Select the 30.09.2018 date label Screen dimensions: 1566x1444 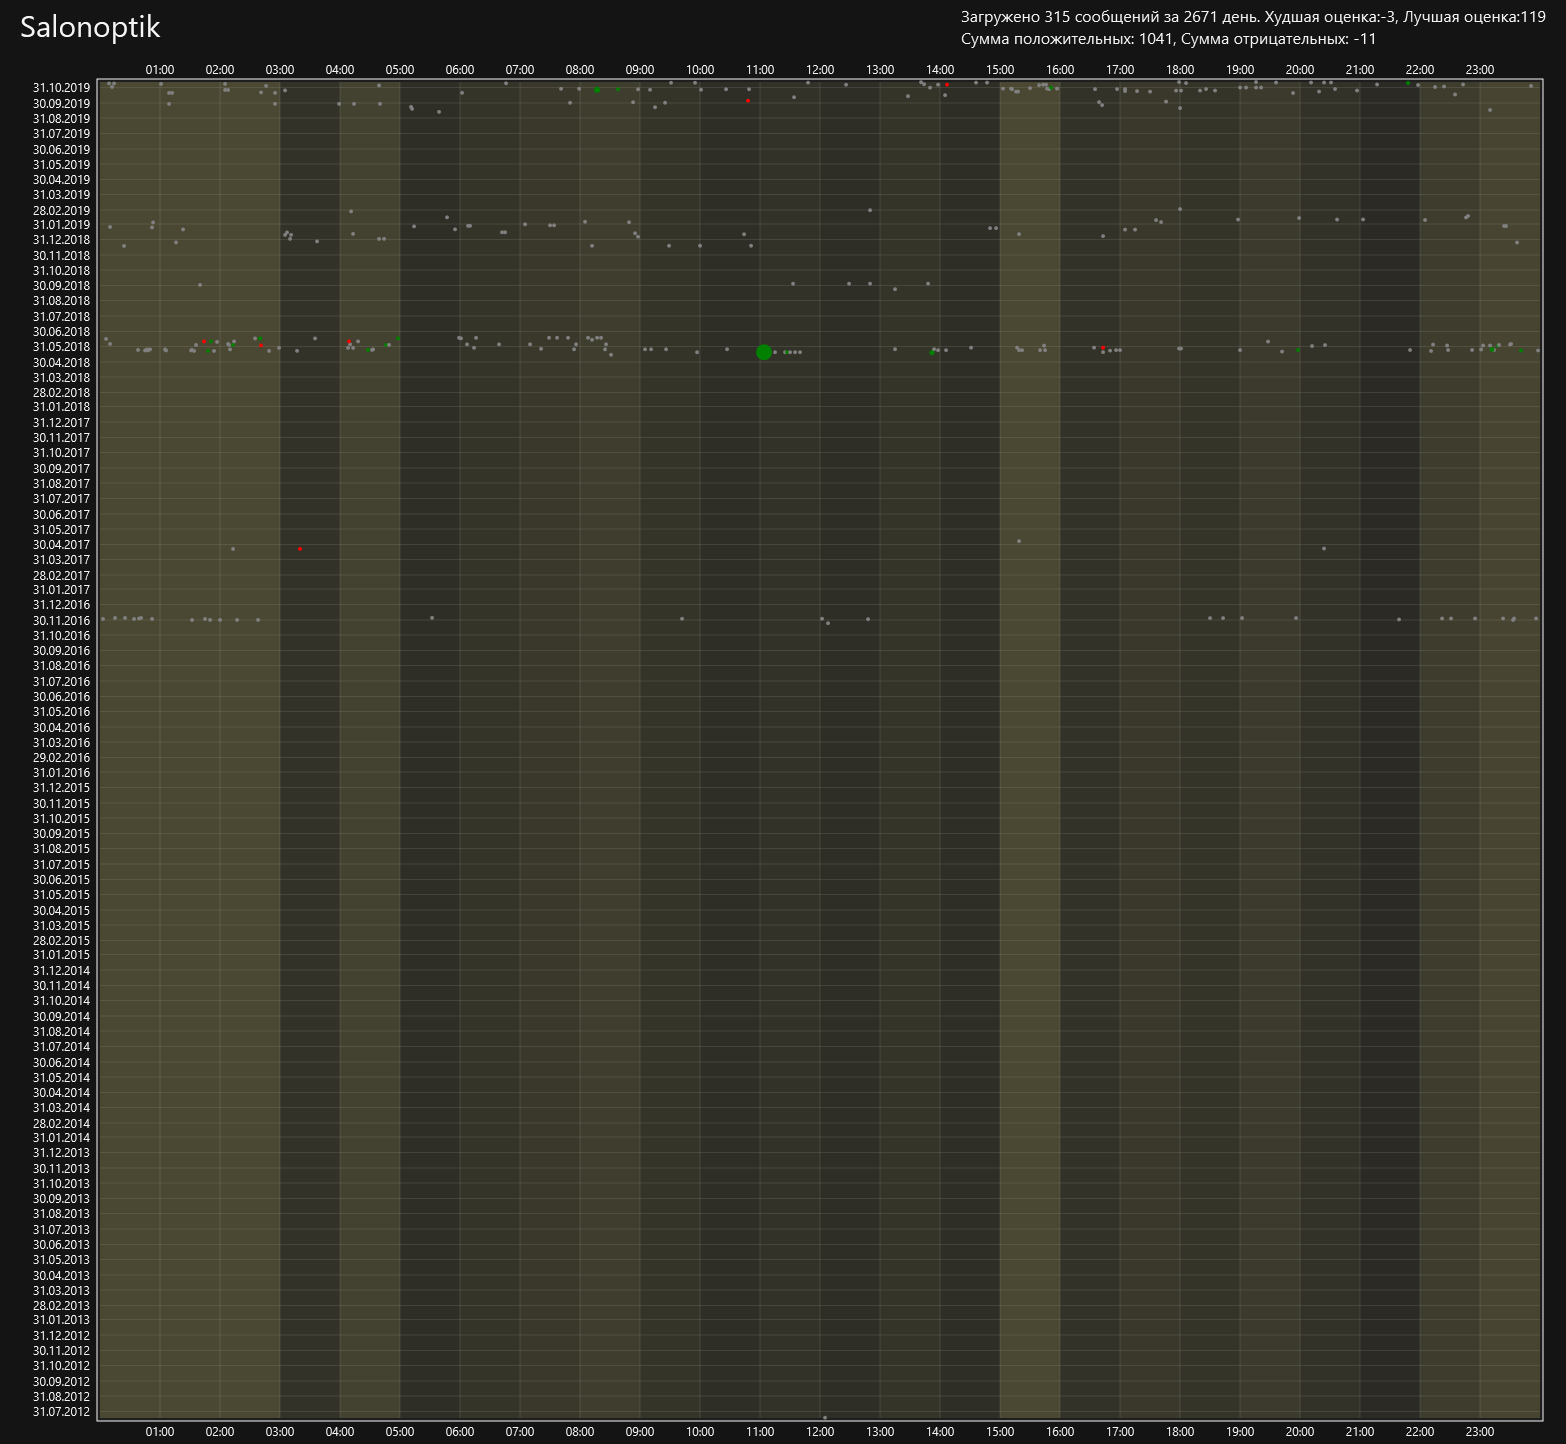click(61, 286)
